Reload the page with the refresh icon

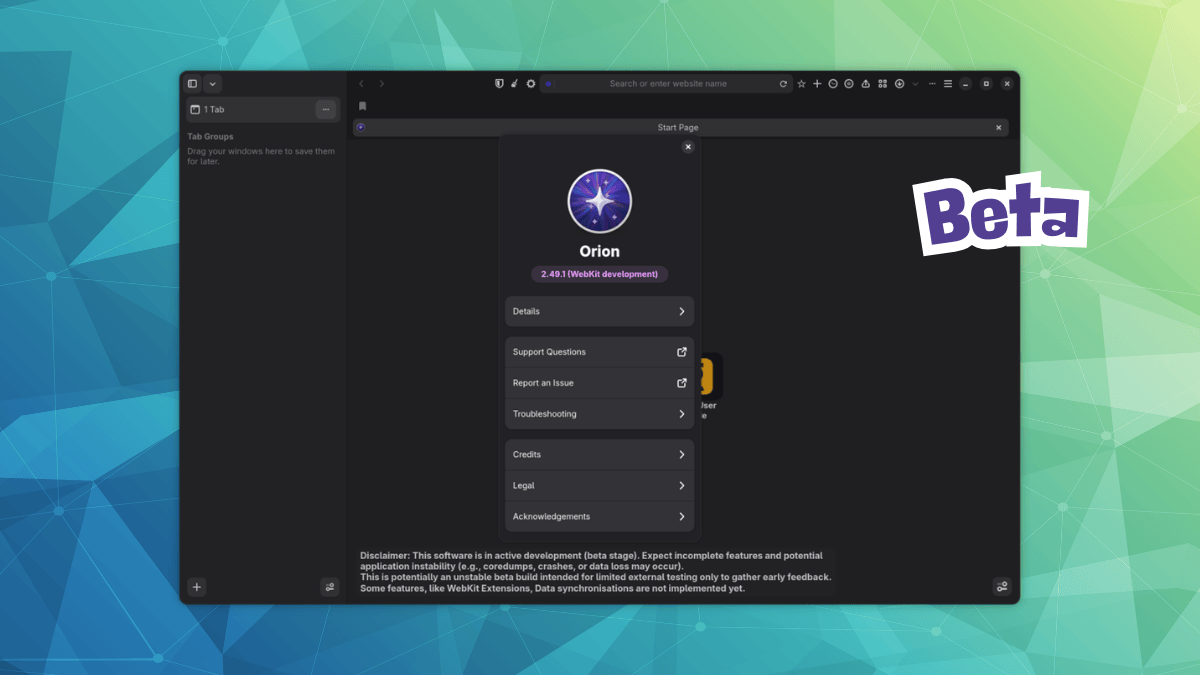coord(784,84)
